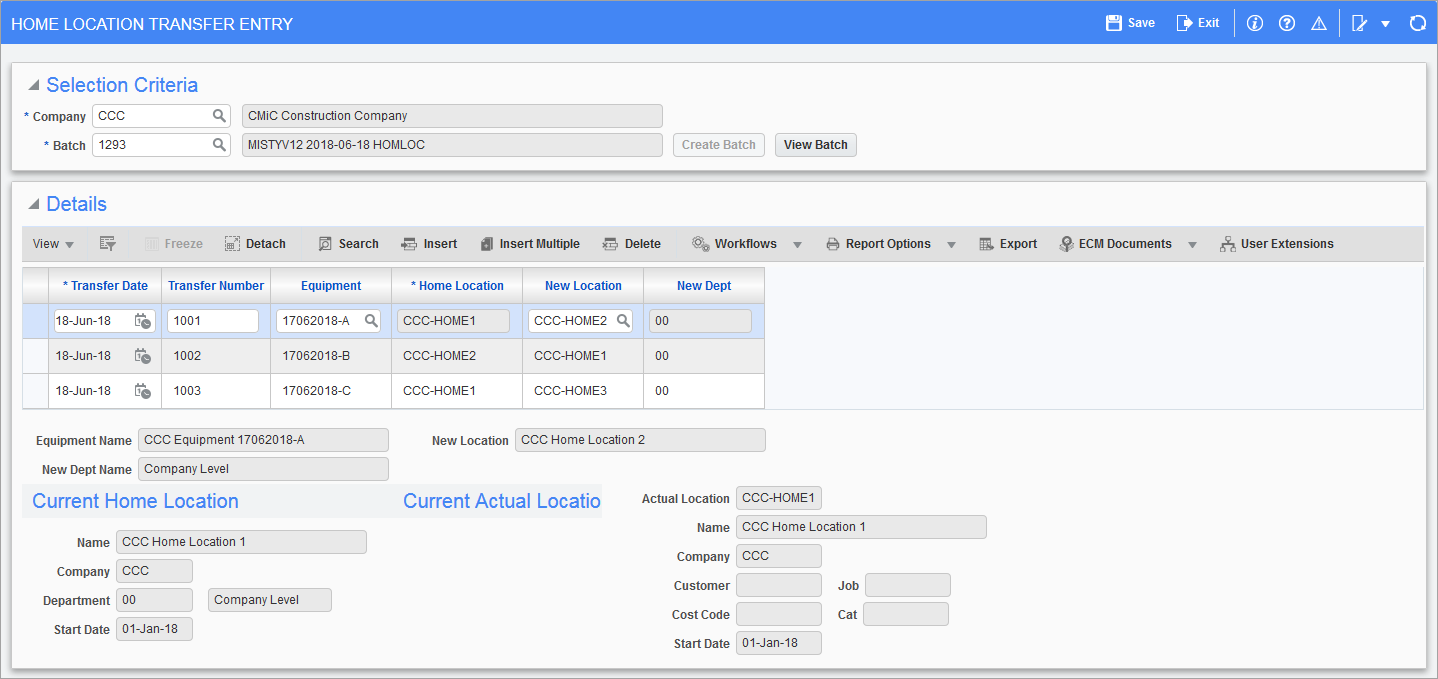Click the View Batch button

click(x=815, y=144)
